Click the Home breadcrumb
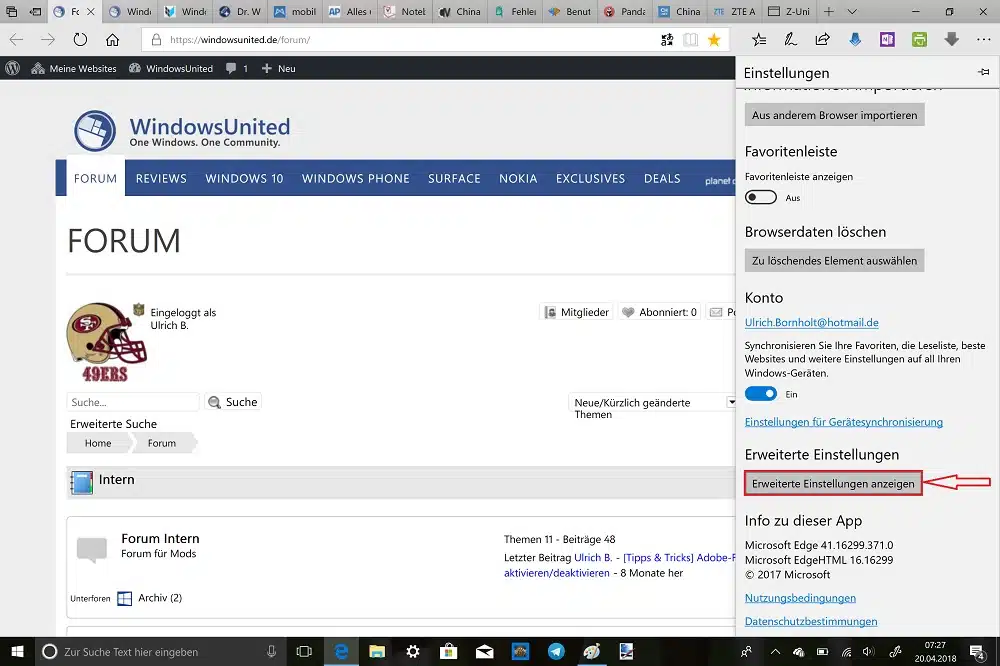This screenshot has width=1000, height=666. 98,443
